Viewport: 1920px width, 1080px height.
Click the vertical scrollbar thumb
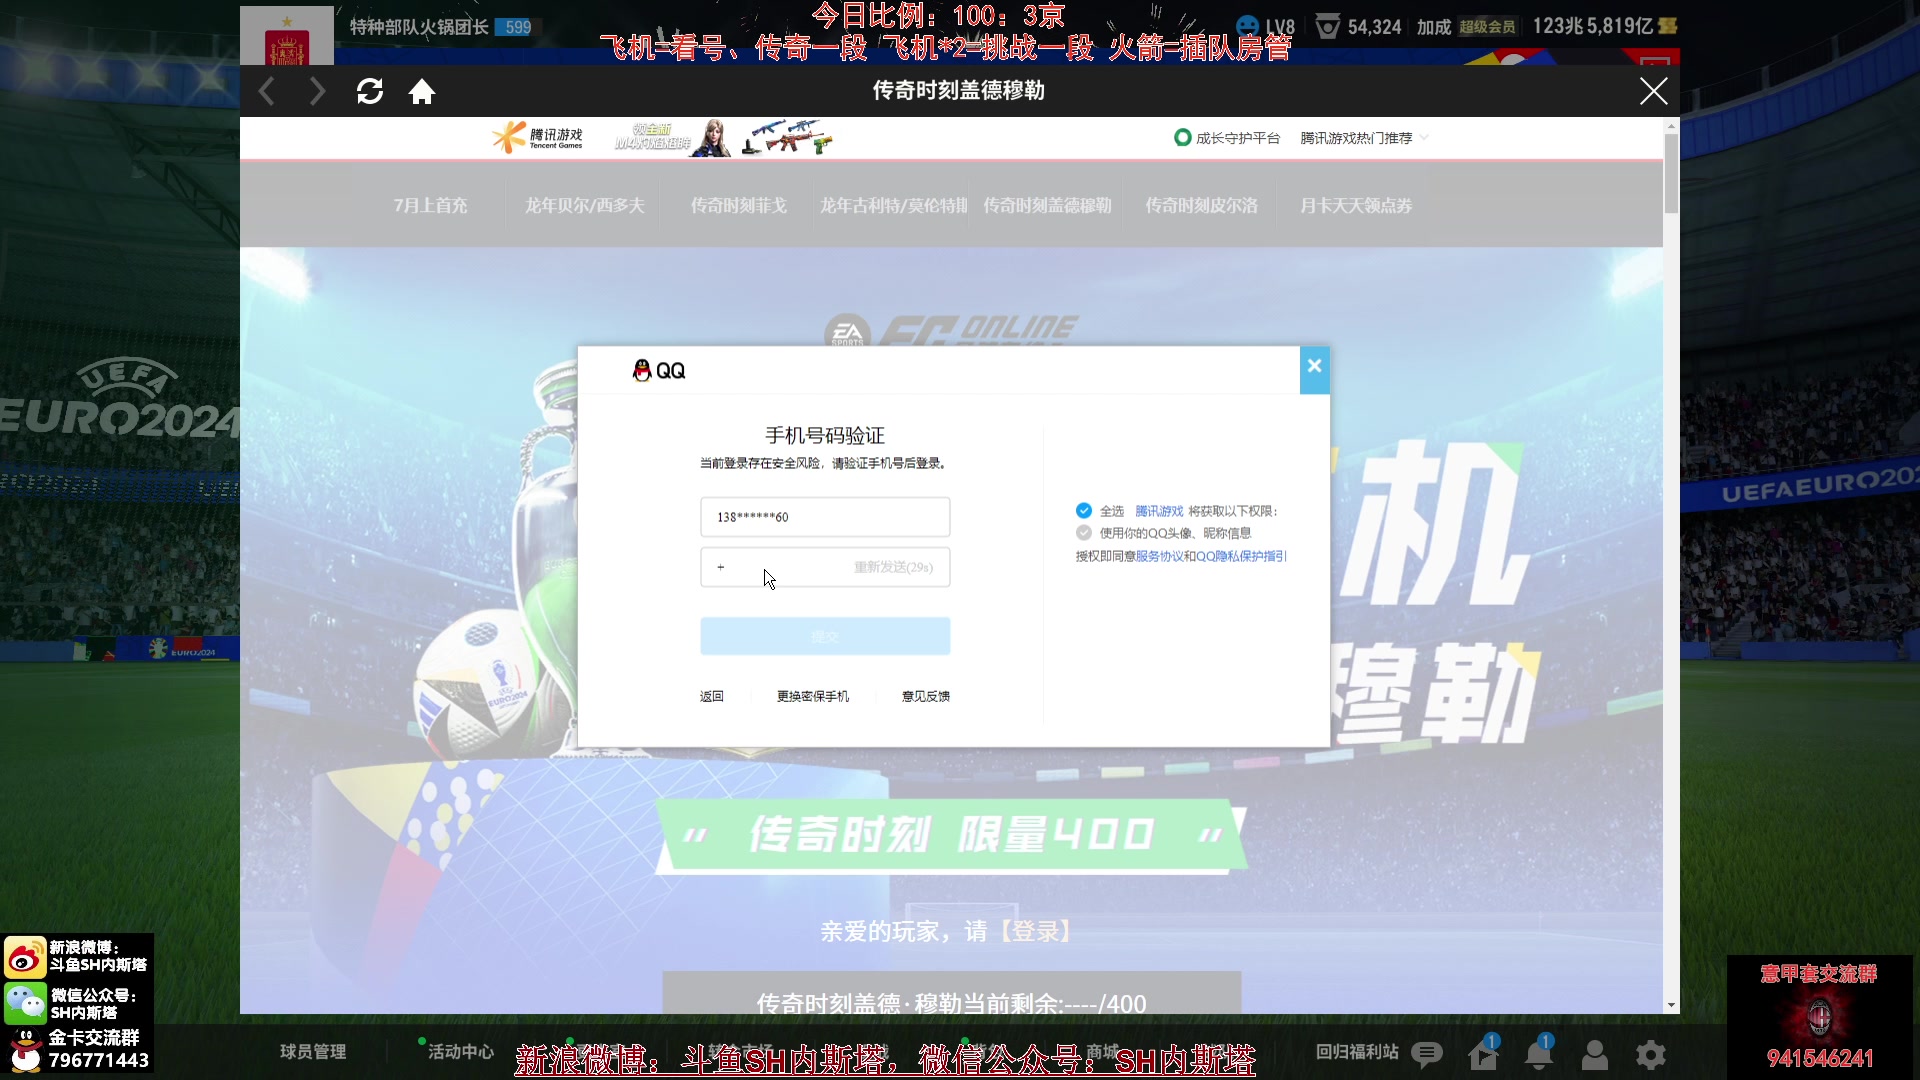(x=1671, y=174)
